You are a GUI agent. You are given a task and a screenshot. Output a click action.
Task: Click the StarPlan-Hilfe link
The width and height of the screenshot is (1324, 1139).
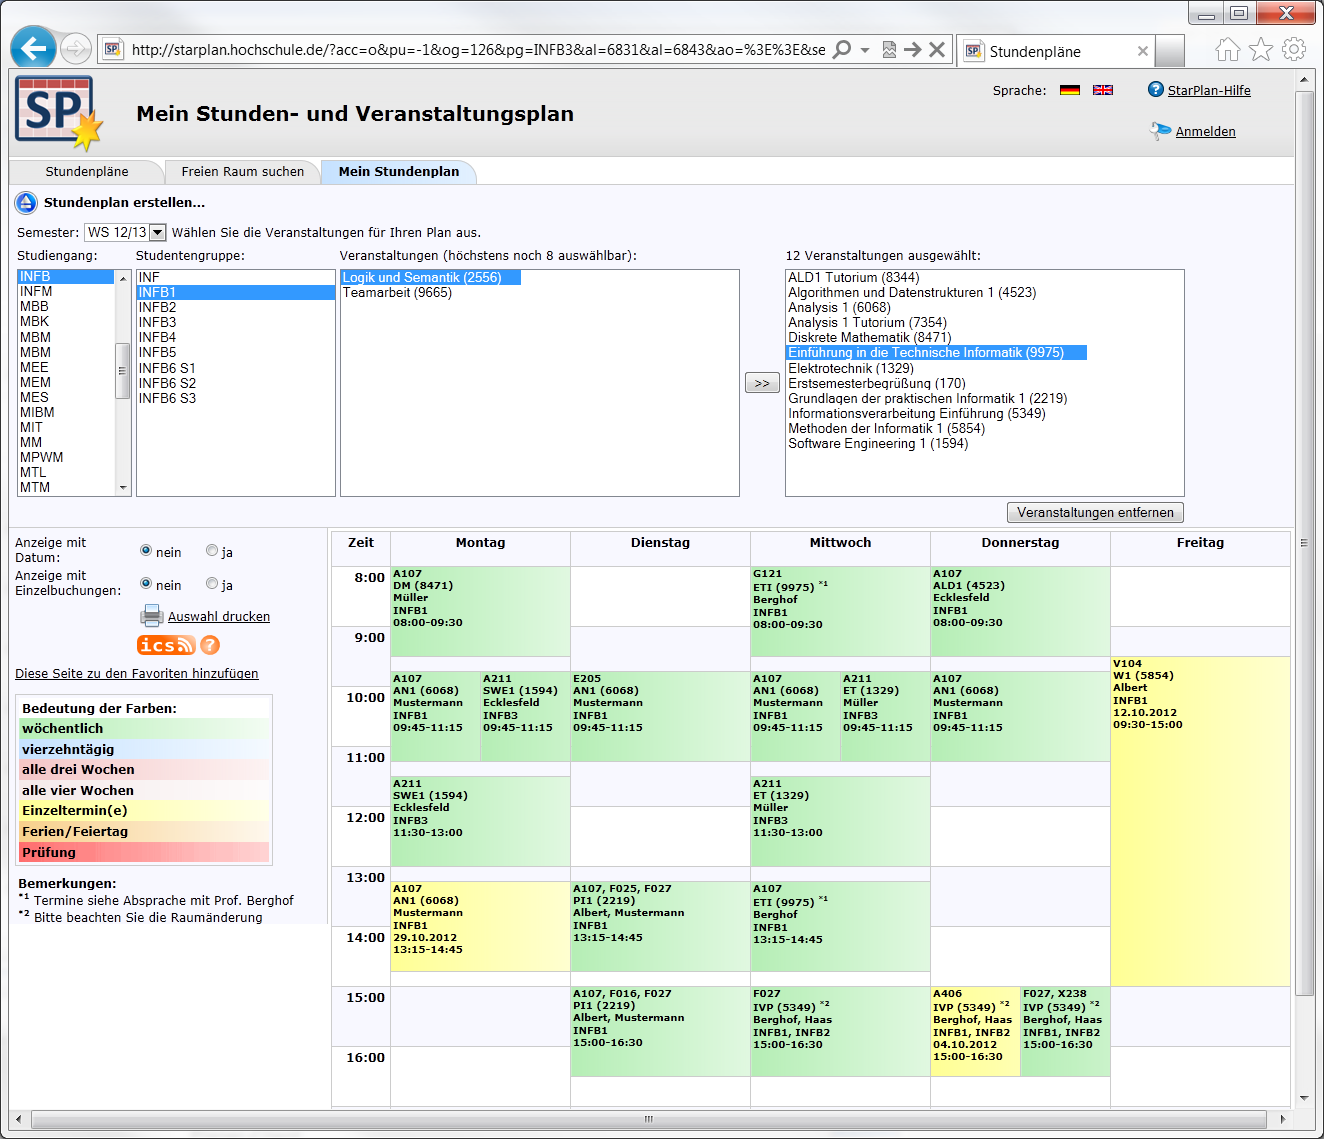click(x=1209, y=91)
